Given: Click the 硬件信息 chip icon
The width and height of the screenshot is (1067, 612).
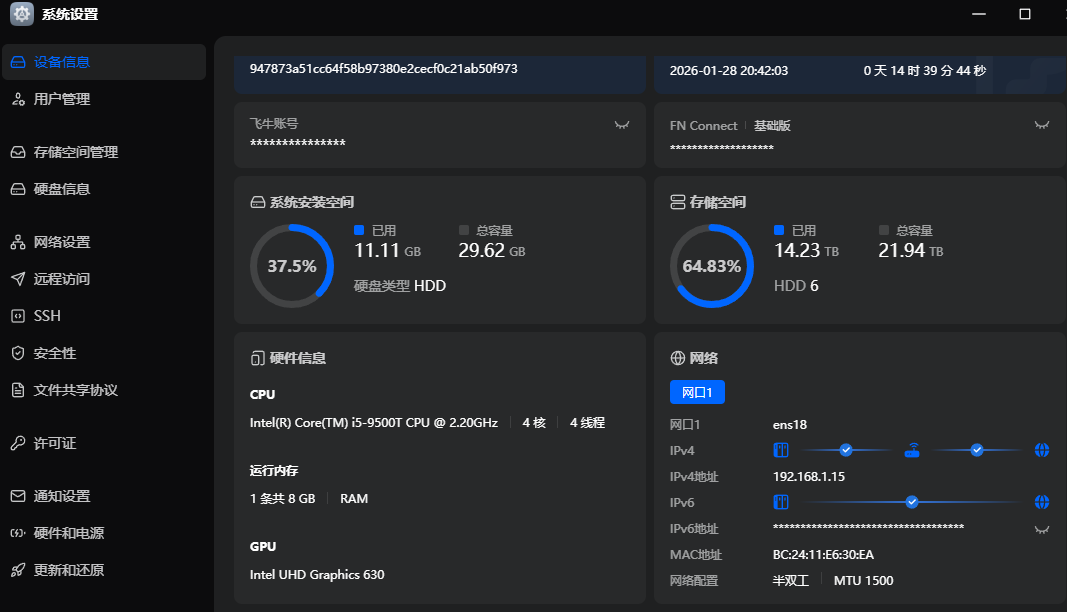Looking at the screenshot, I should tap(257, 358).
